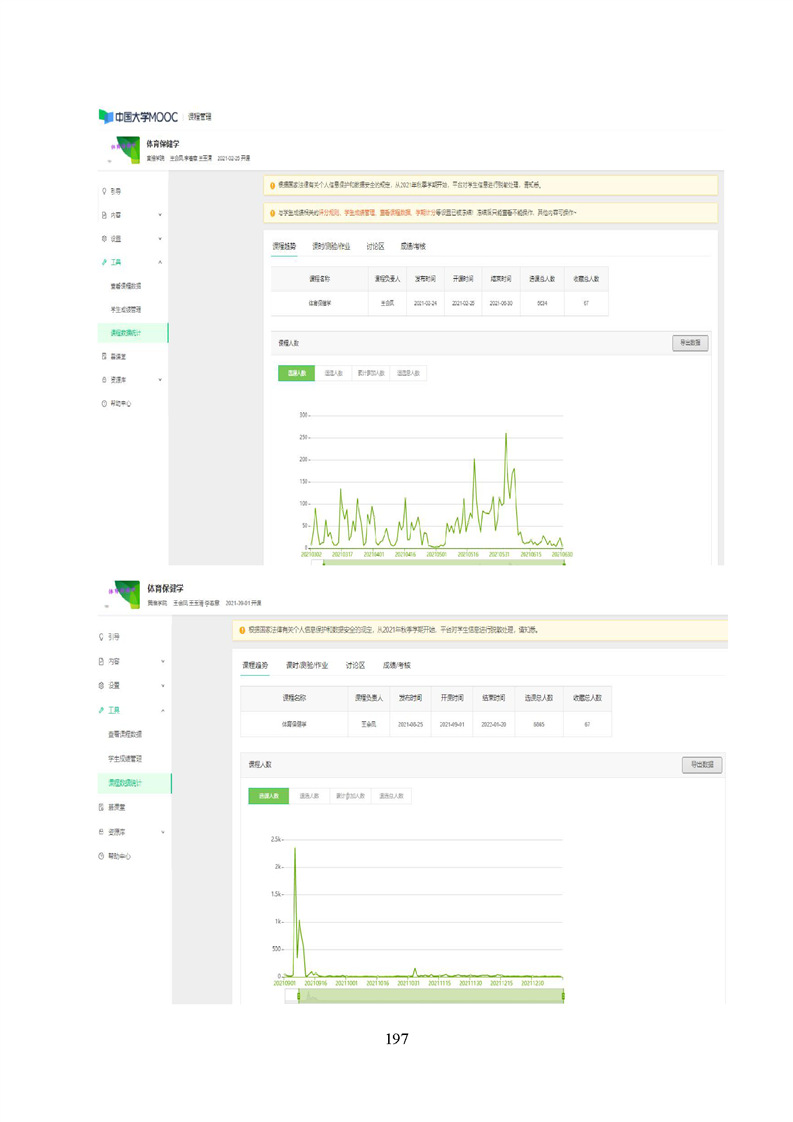
Task: Select 退选总人数 chart option on 2021-09-01 page
Action: (391, 796)
